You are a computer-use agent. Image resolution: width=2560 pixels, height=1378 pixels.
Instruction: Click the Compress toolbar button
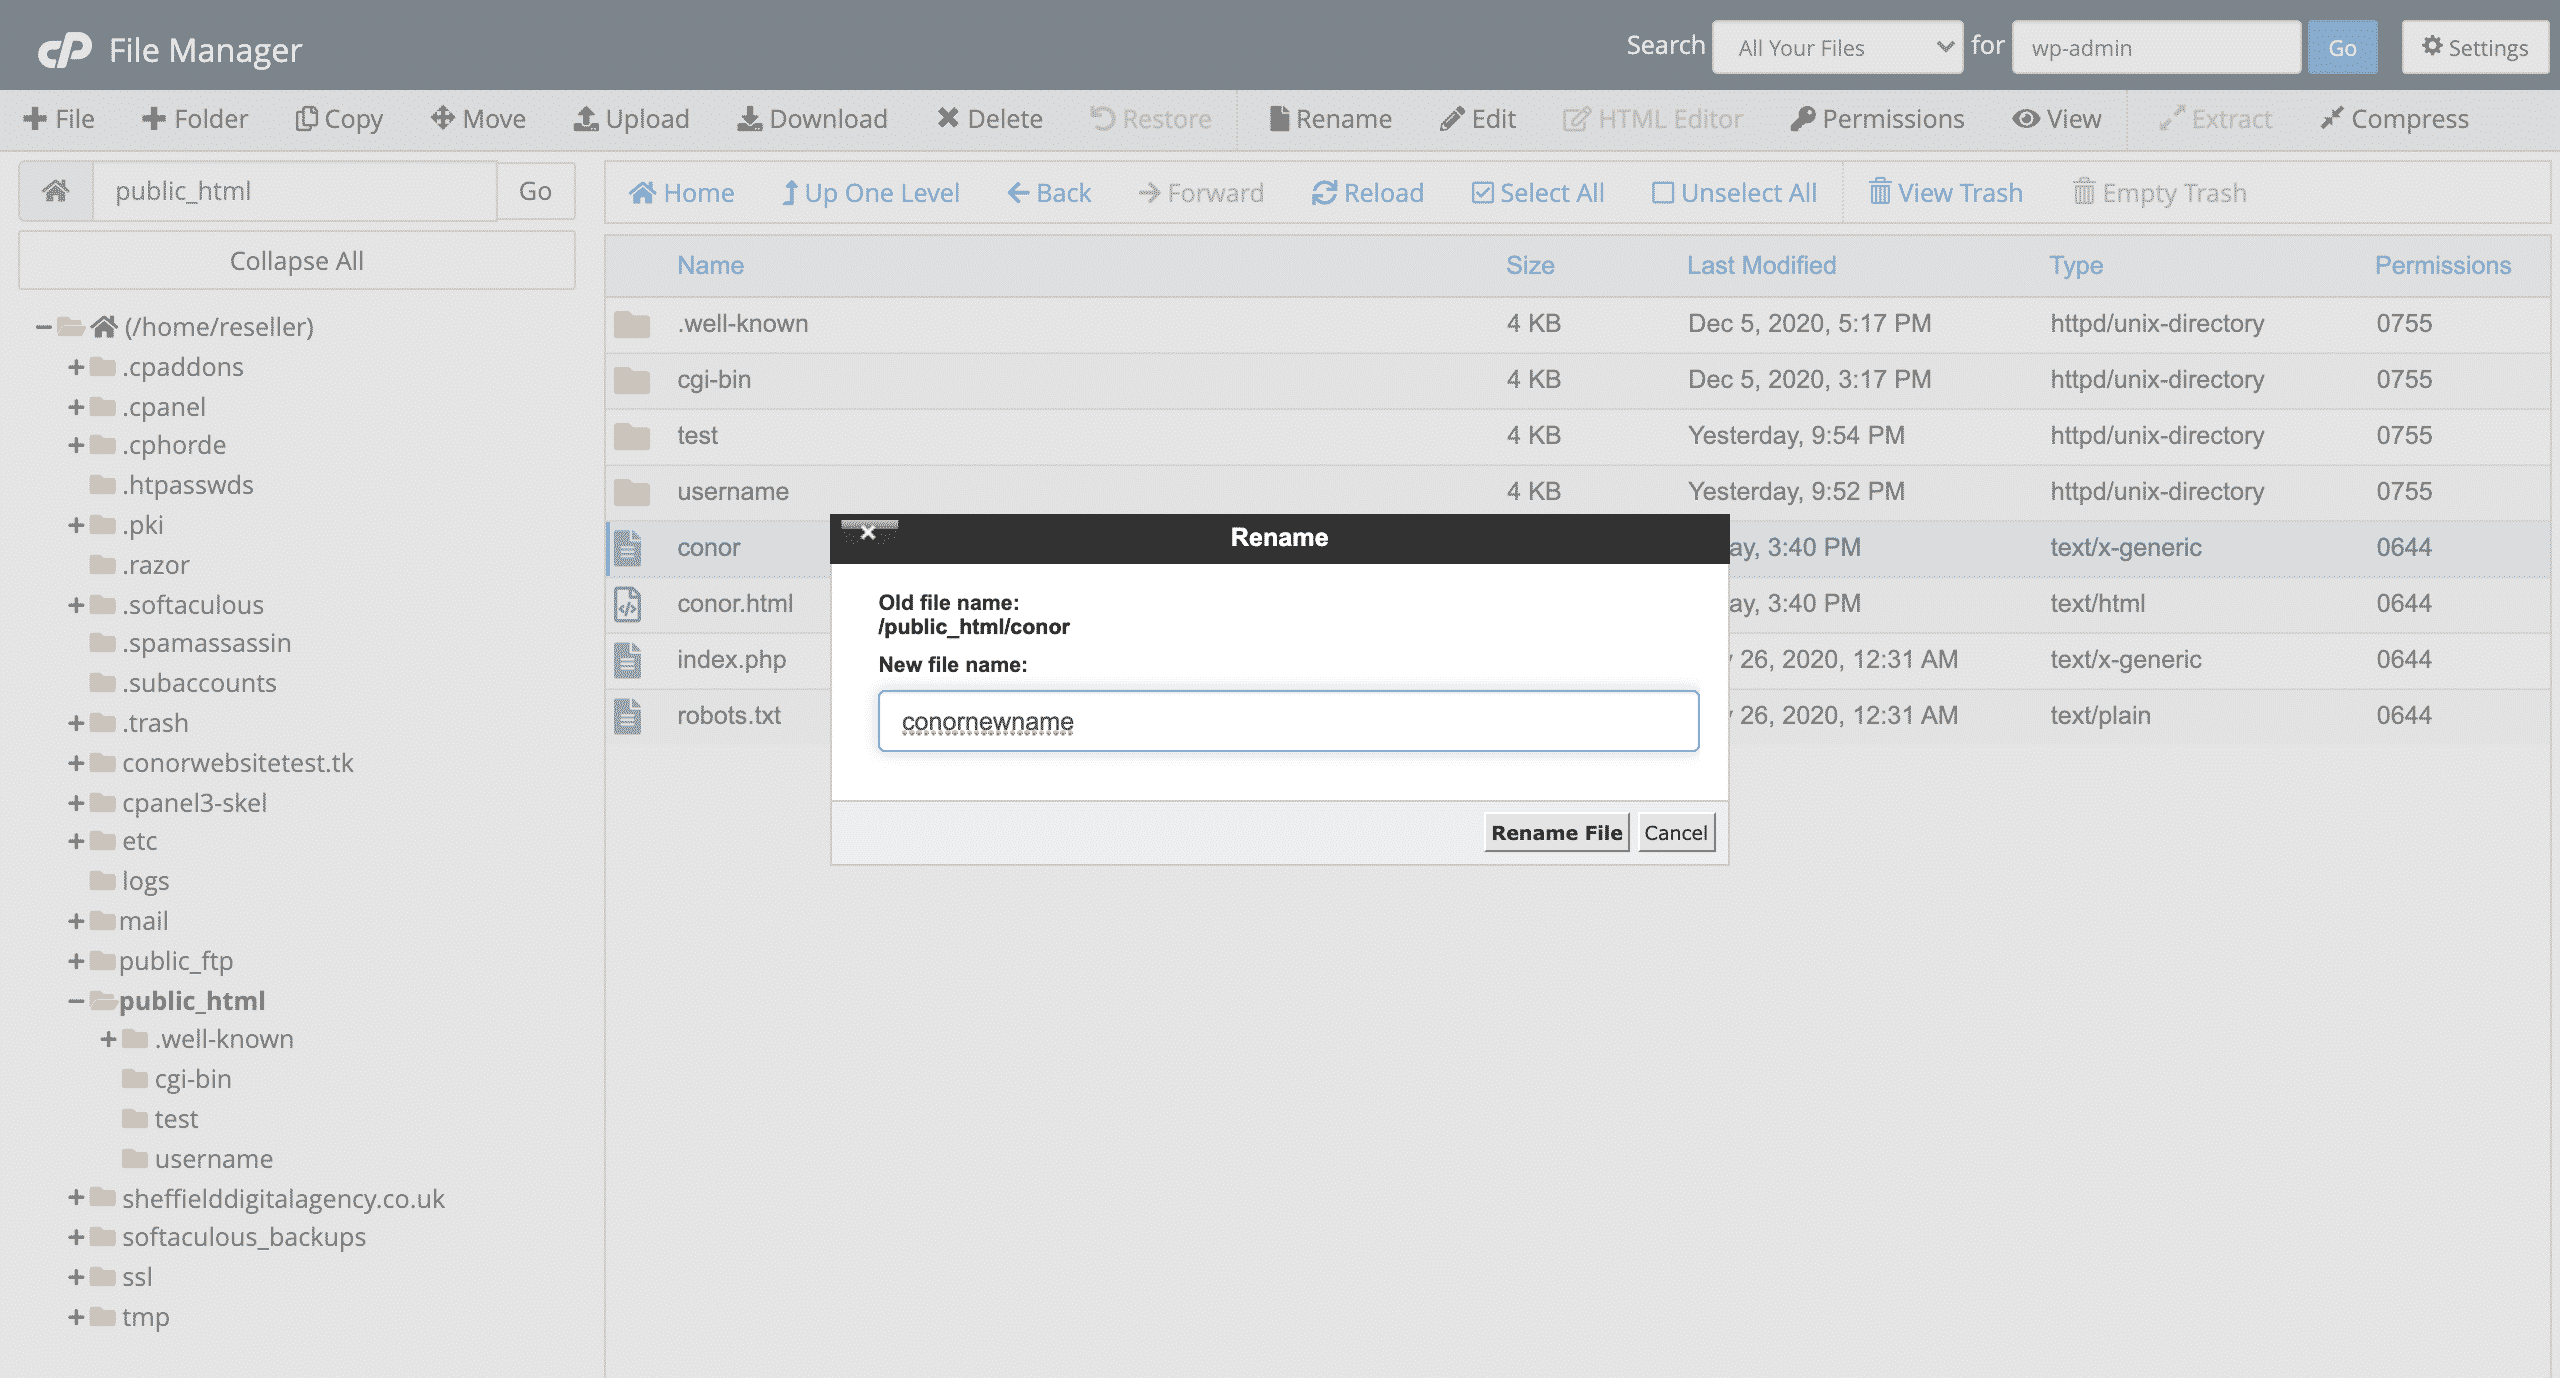(2394, 119)
